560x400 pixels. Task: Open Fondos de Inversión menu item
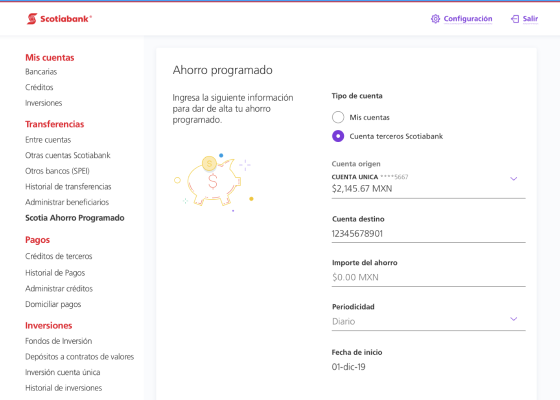click(x=59, y=341)
